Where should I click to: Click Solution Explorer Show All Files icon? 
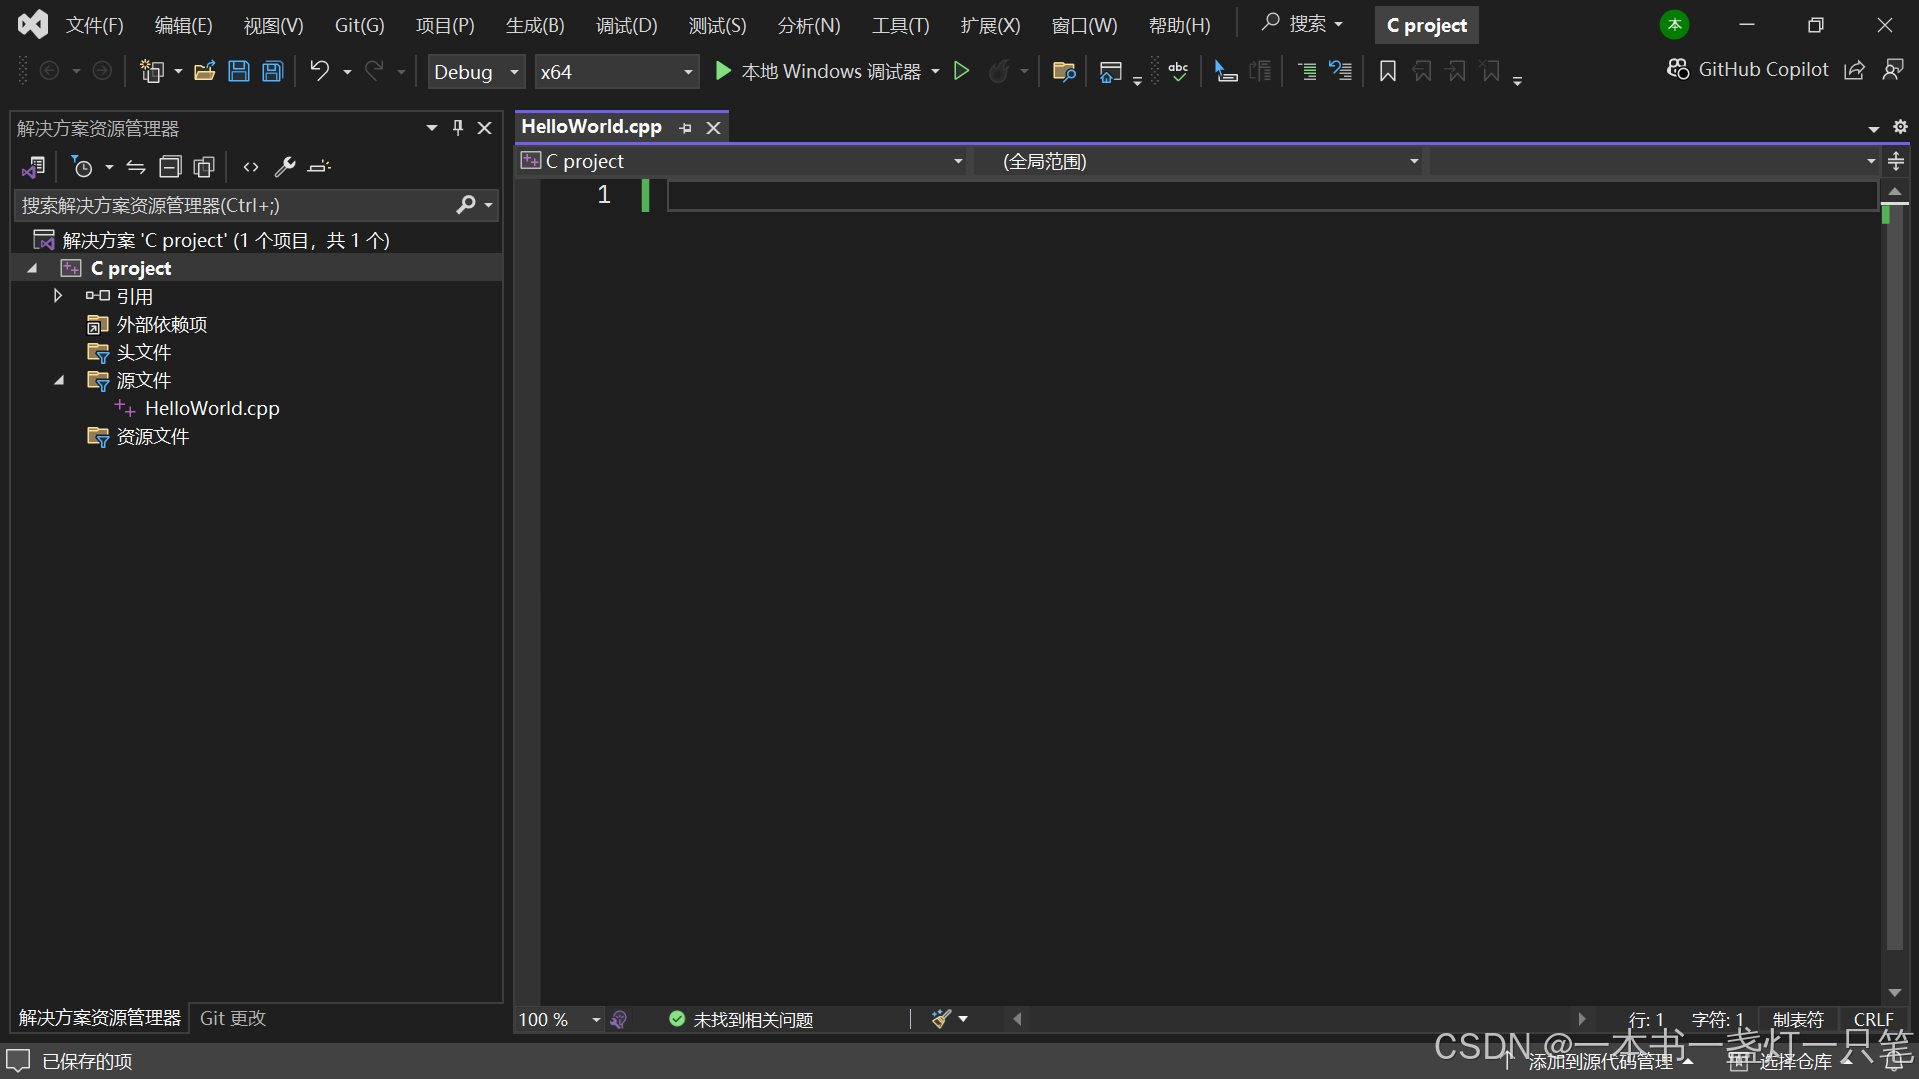click(x=204, y=167)
